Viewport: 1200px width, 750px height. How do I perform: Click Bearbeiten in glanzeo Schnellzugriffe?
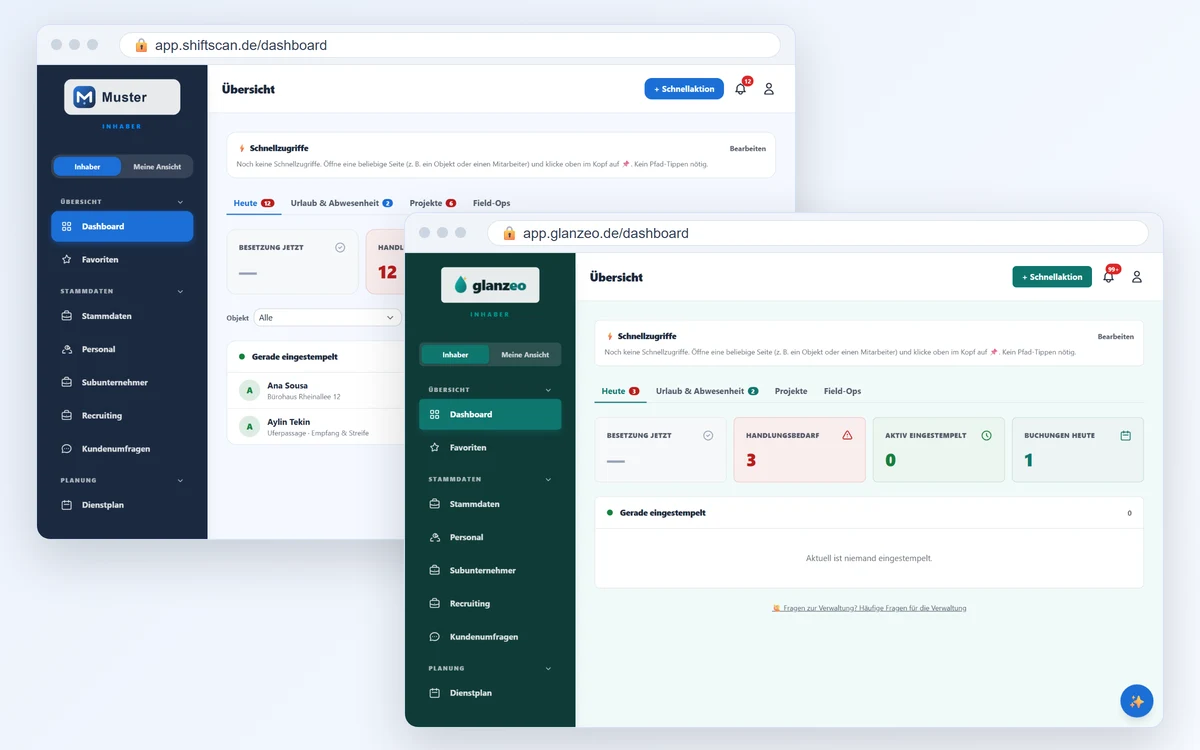click(x=1116, y=336)
